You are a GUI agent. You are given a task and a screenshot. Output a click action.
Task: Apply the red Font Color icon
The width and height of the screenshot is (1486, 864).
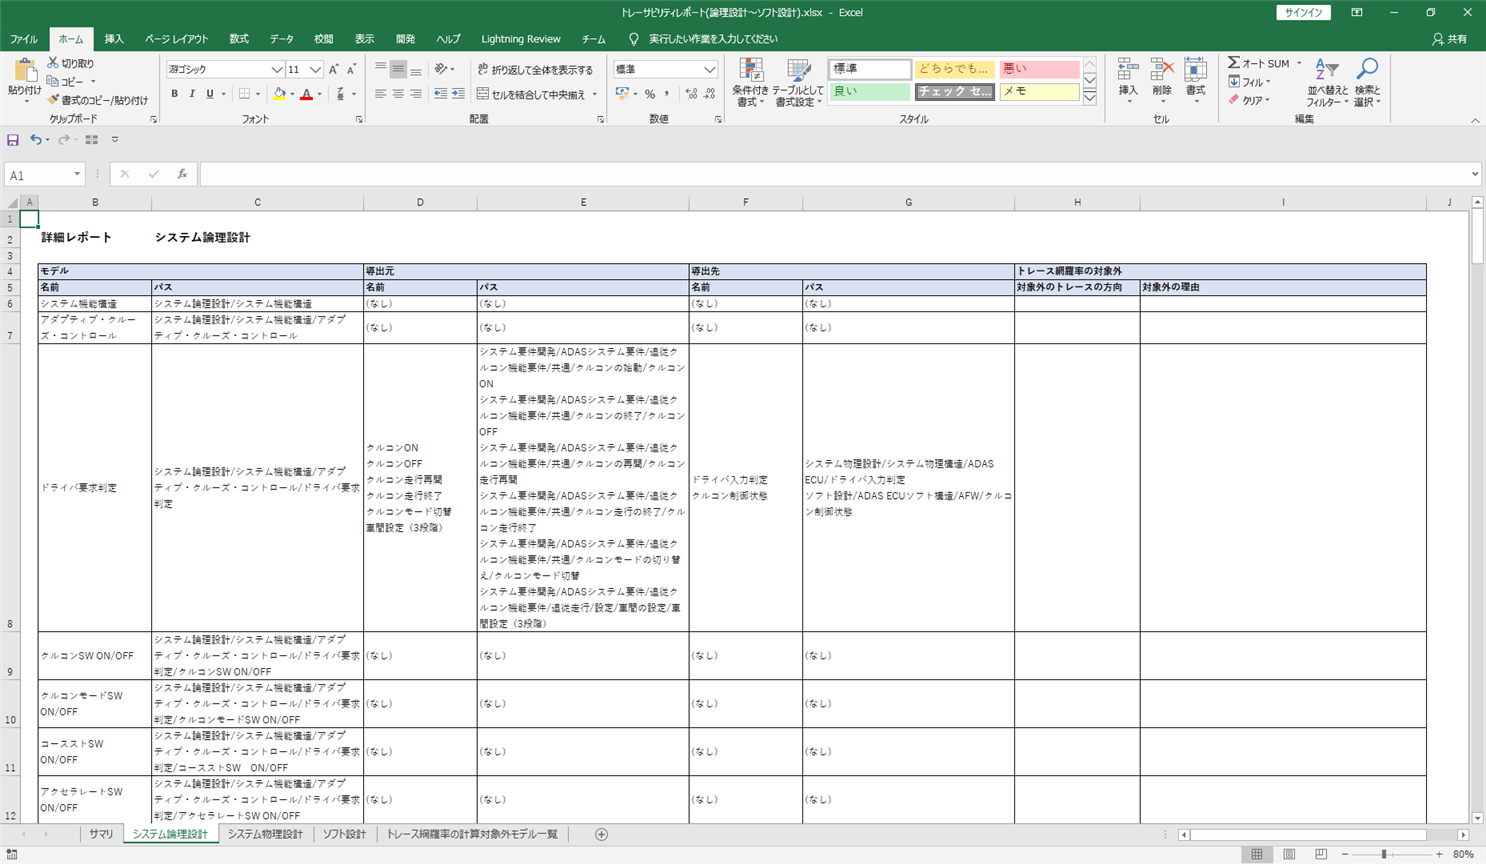pyautogui.click(x=307, y=94)
